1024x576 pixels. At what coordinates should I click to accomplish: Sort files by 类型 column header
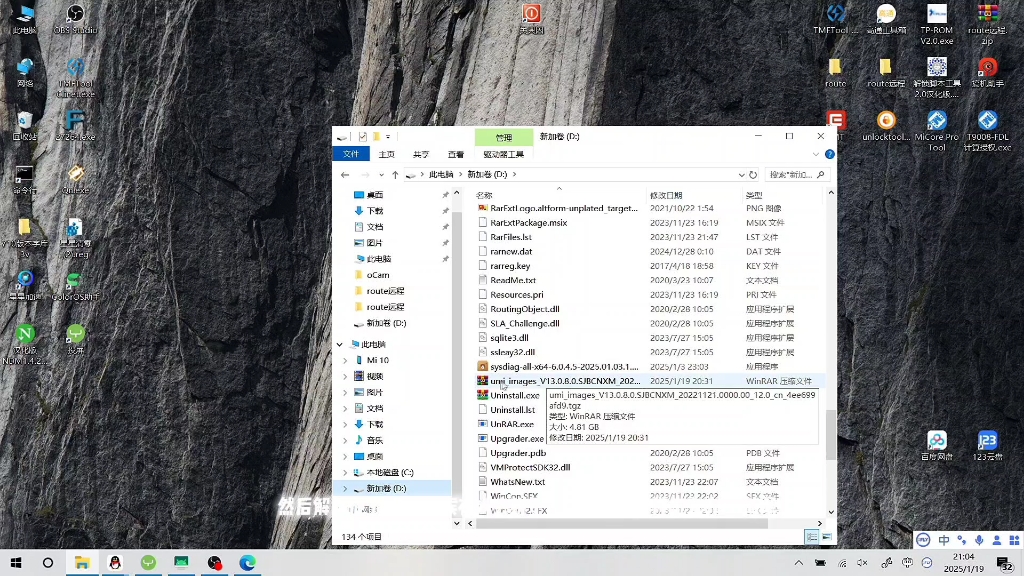coord(754,195)
